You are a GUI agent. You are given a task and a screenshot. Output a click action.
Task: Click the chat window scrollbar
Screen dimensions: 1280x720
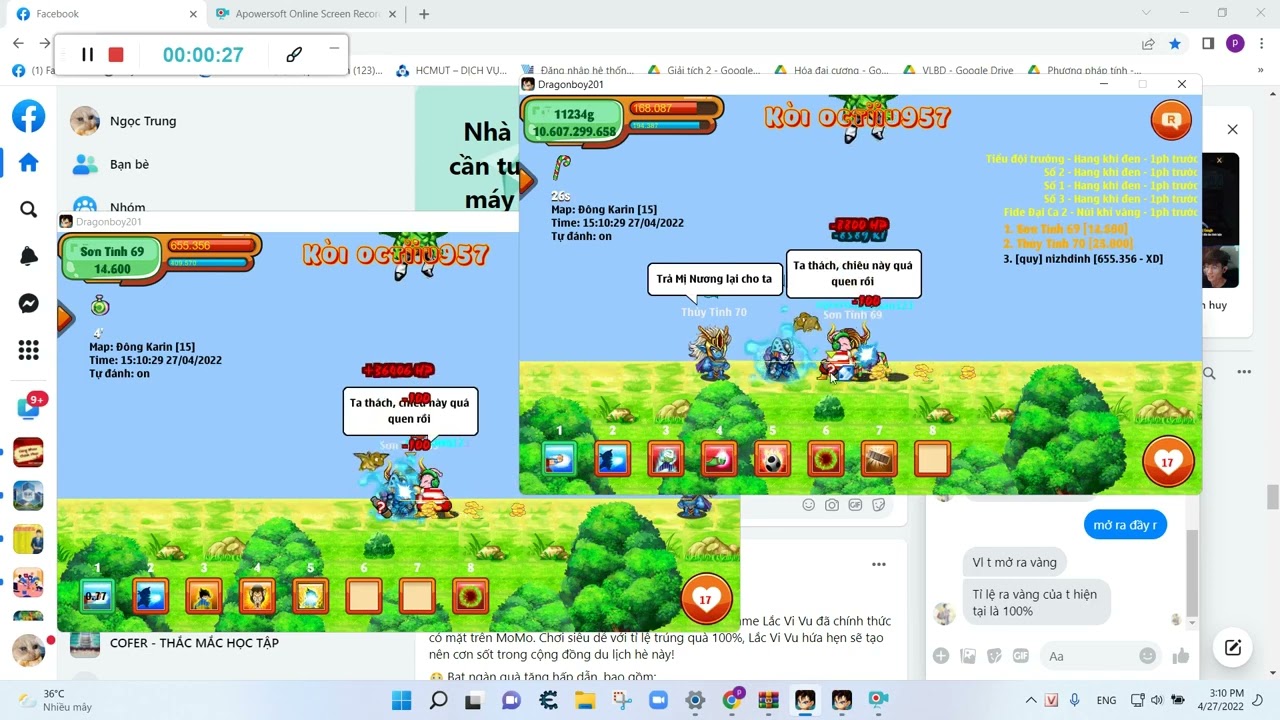(1191, 571)
